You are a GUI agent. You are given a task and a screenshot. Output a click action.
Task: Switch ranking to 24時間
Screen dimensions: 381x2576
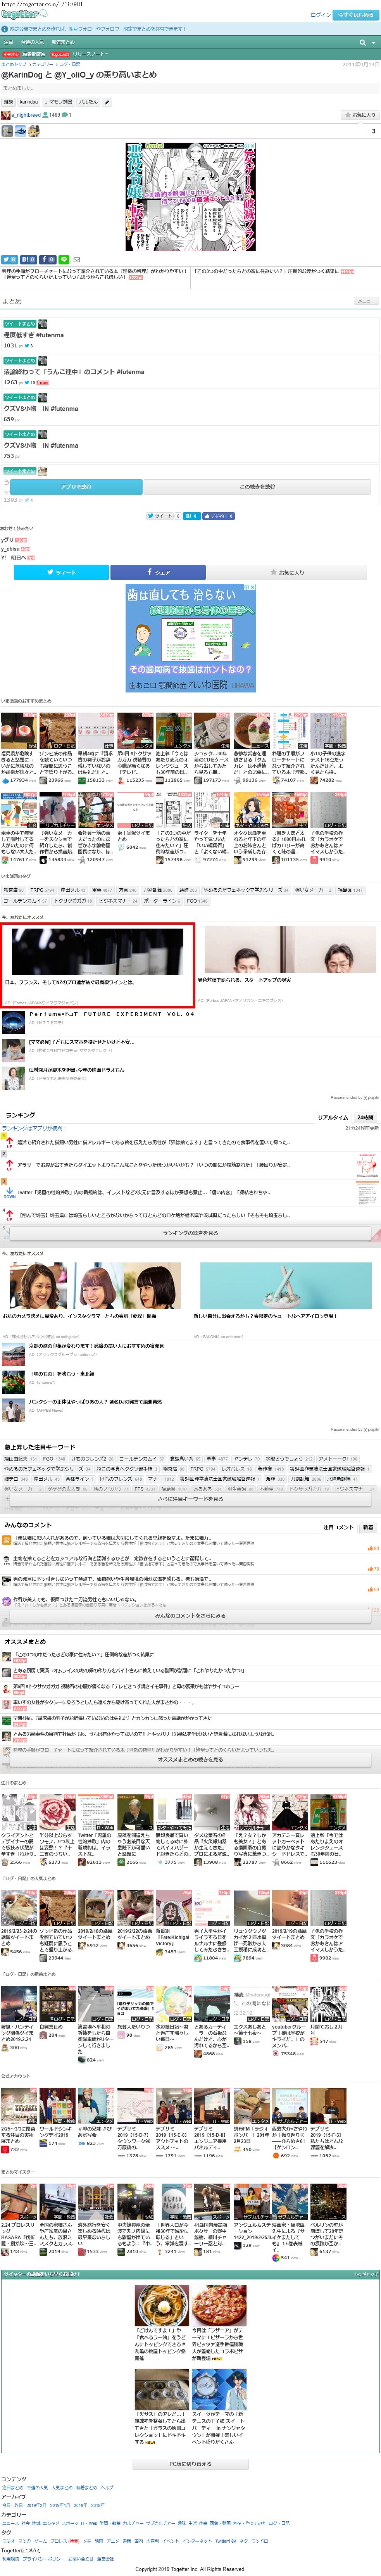click(x=365, y=1117)
